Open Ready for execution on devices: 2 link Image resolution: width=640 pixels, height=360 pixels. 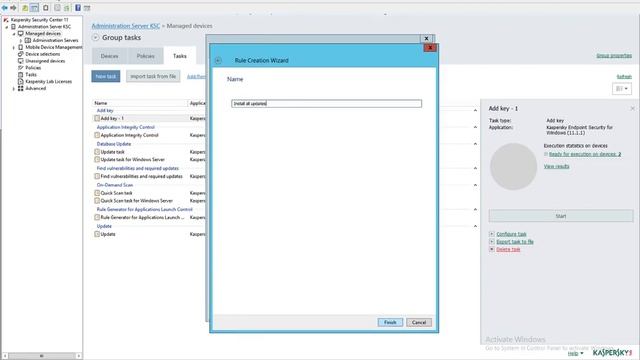click(x=585, y=154)
